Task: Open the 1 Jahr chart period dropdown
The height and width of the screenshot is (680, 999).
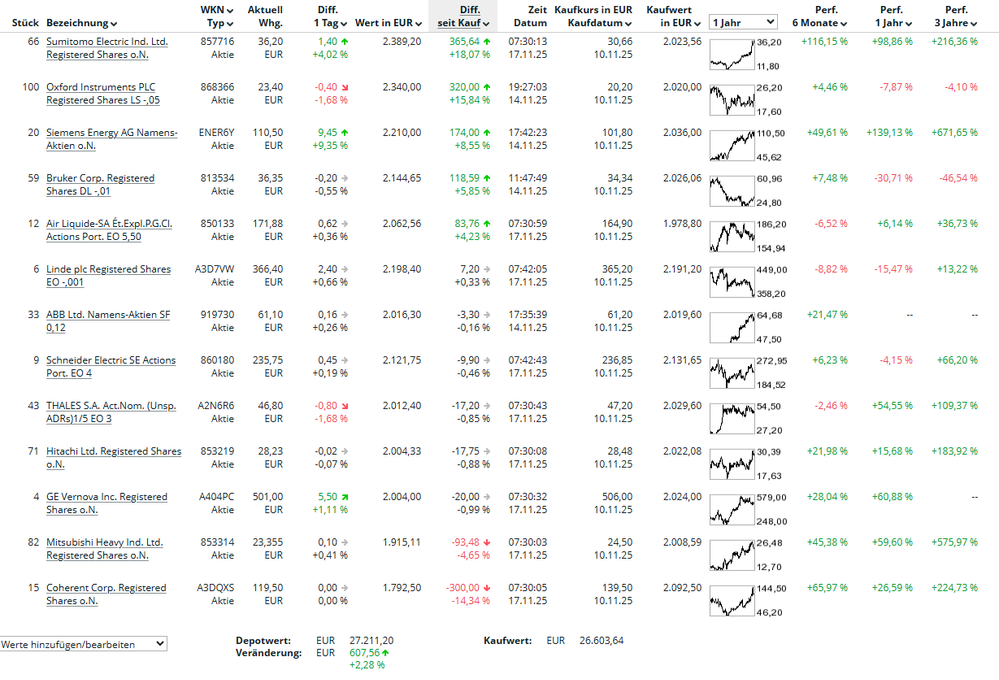Action: click(743, 21)
